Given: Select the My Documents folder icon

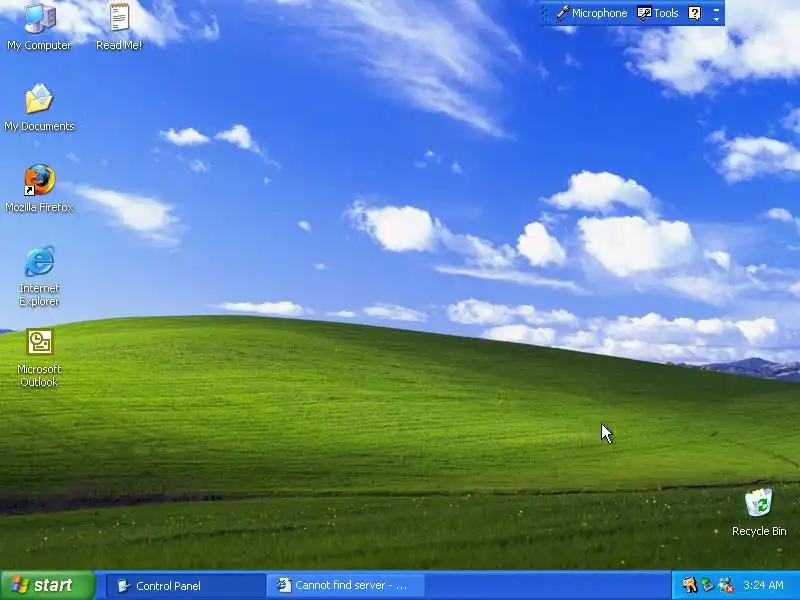Looking at the screenshot, I should pos(39,108).
